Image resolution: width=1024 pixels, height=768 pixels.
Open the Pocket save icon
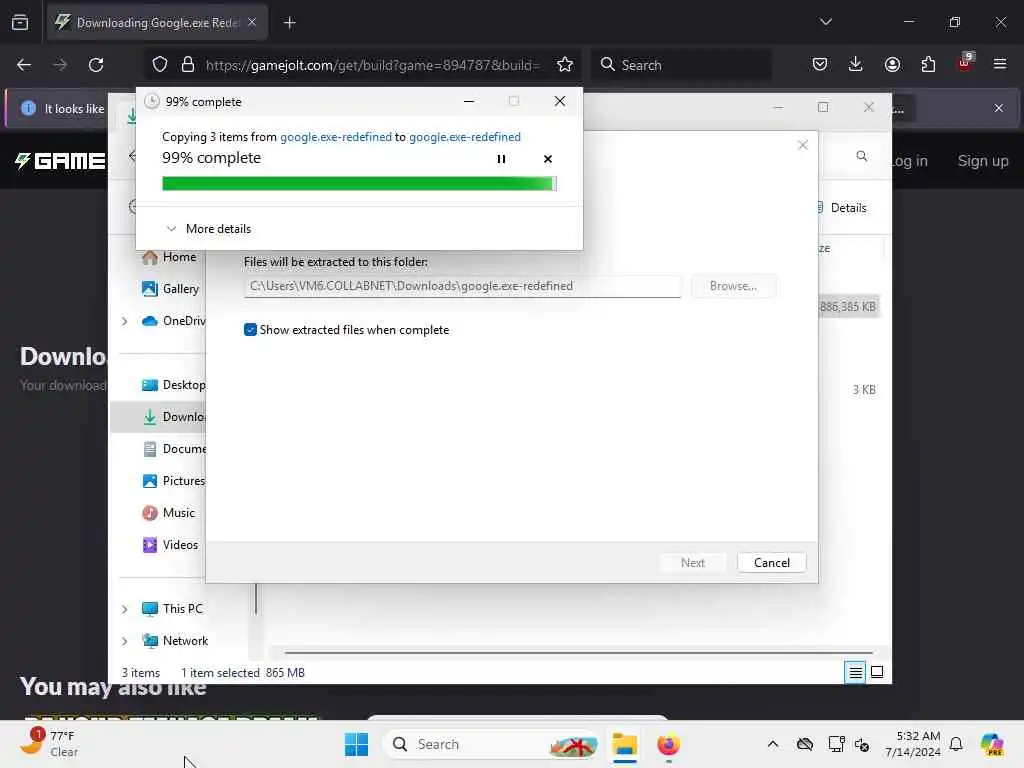tap(820, 65)
